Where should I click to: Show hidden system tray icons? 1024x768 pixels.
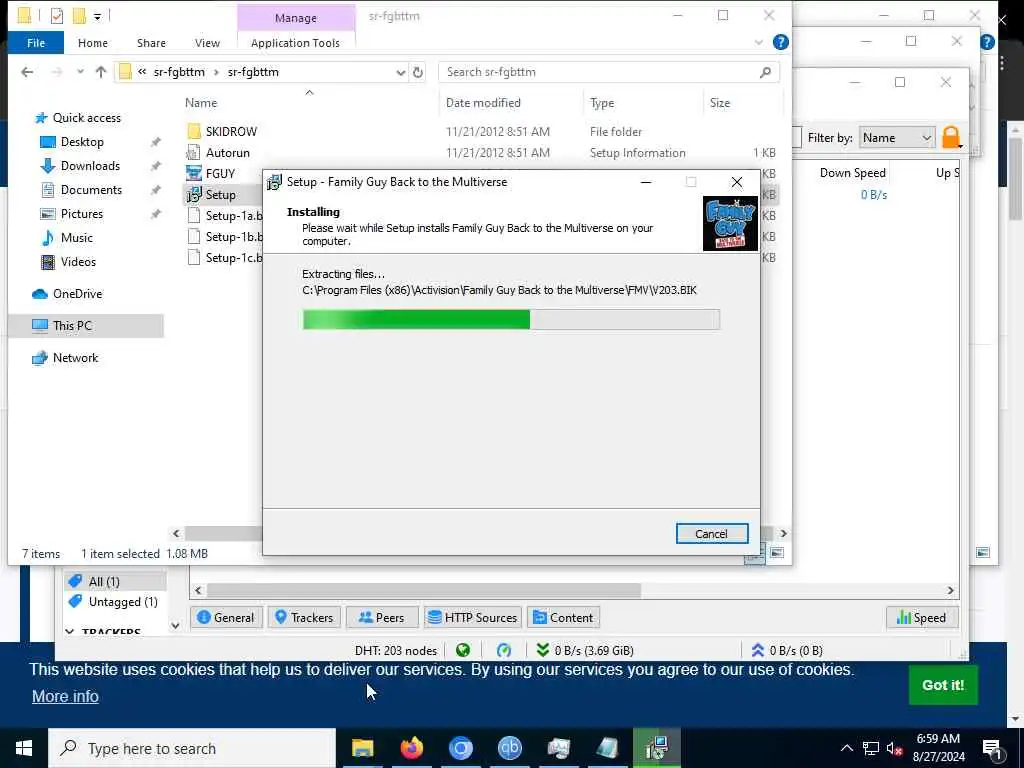coord(846,748)
